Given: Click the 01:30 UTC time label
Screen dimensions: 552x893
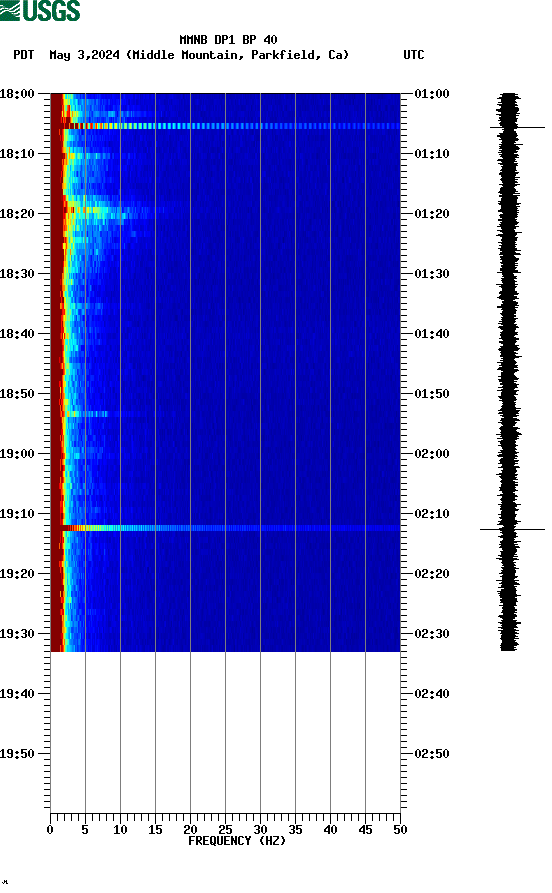Looking at the screenshot, I should [432, 273].
